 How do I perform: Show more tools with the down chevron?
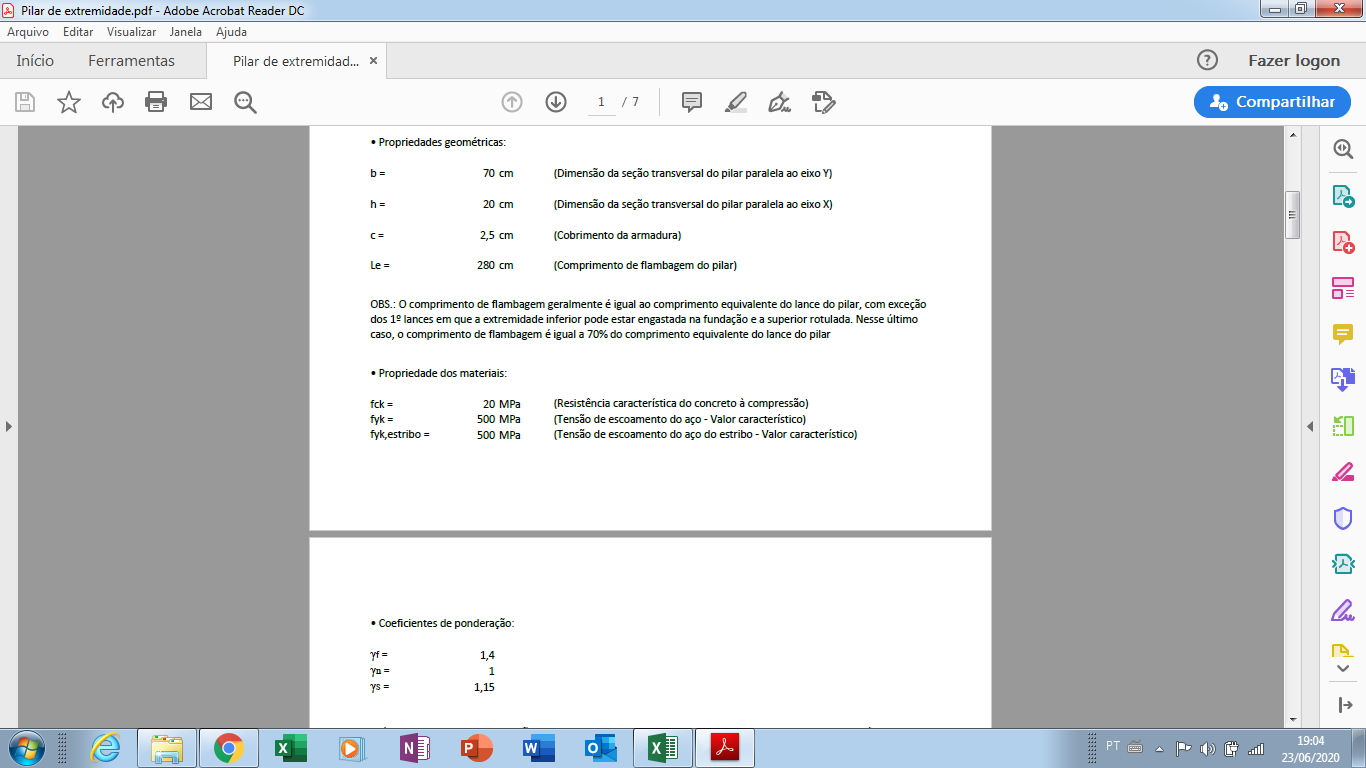pyautogui.click(x=1342, y=667)
